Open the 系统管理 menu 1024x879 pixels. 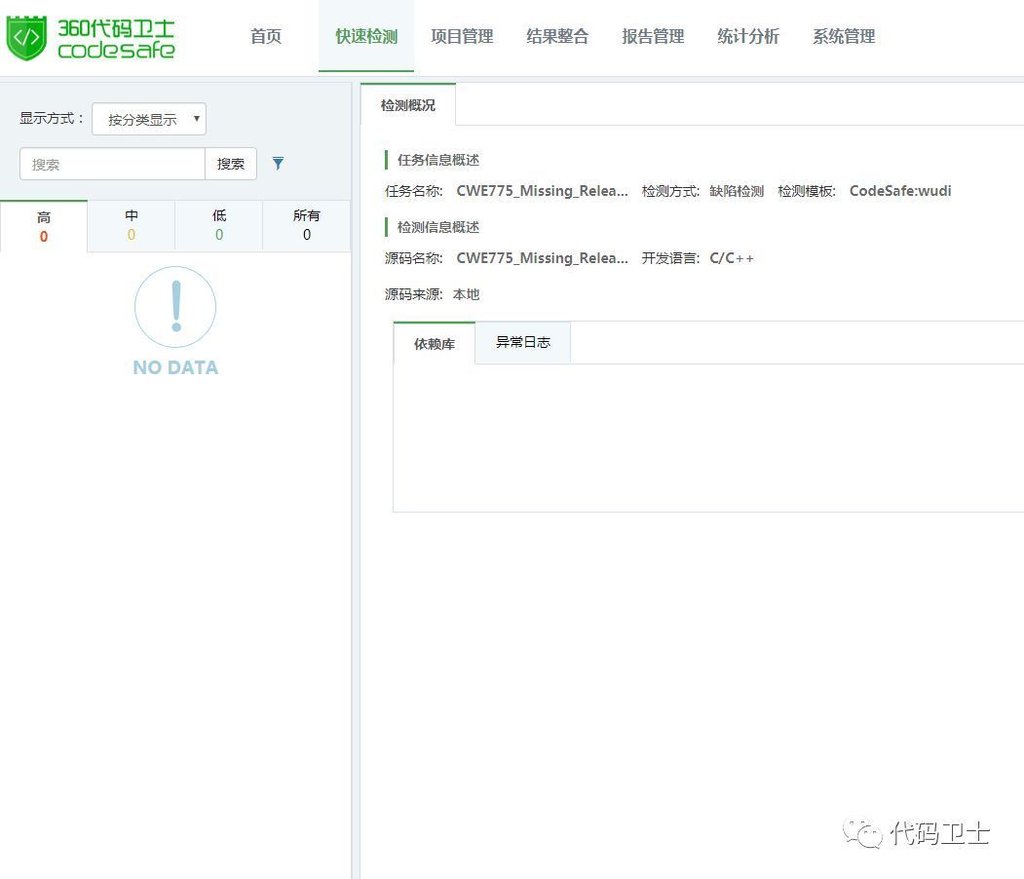[844, 37]
